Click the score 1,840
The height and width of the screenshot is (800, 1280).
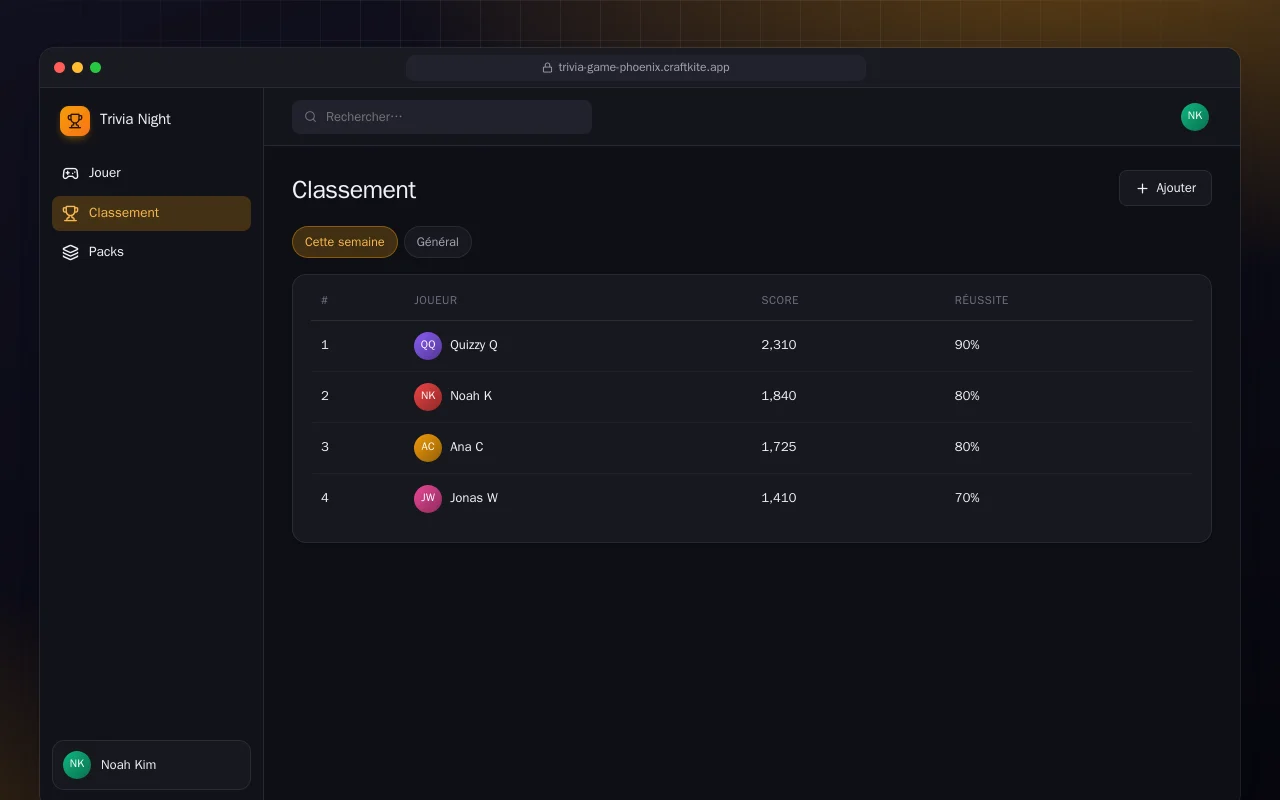(779, 396)
